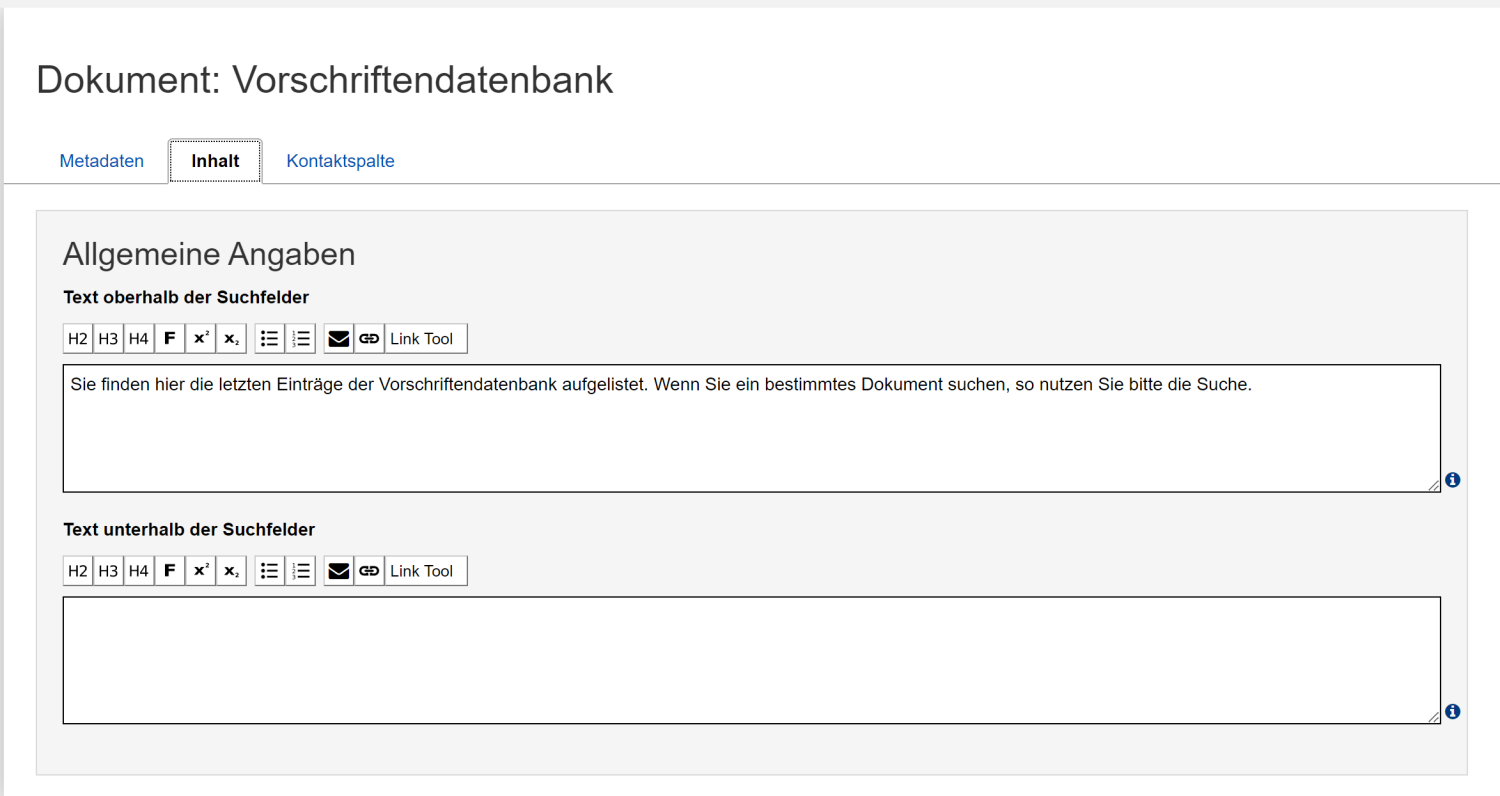Image resolution: width=1500 pixels, height=796 pixels.
Task: Apply H2 heading in the upper toolbar
Action: click(77, 338)
